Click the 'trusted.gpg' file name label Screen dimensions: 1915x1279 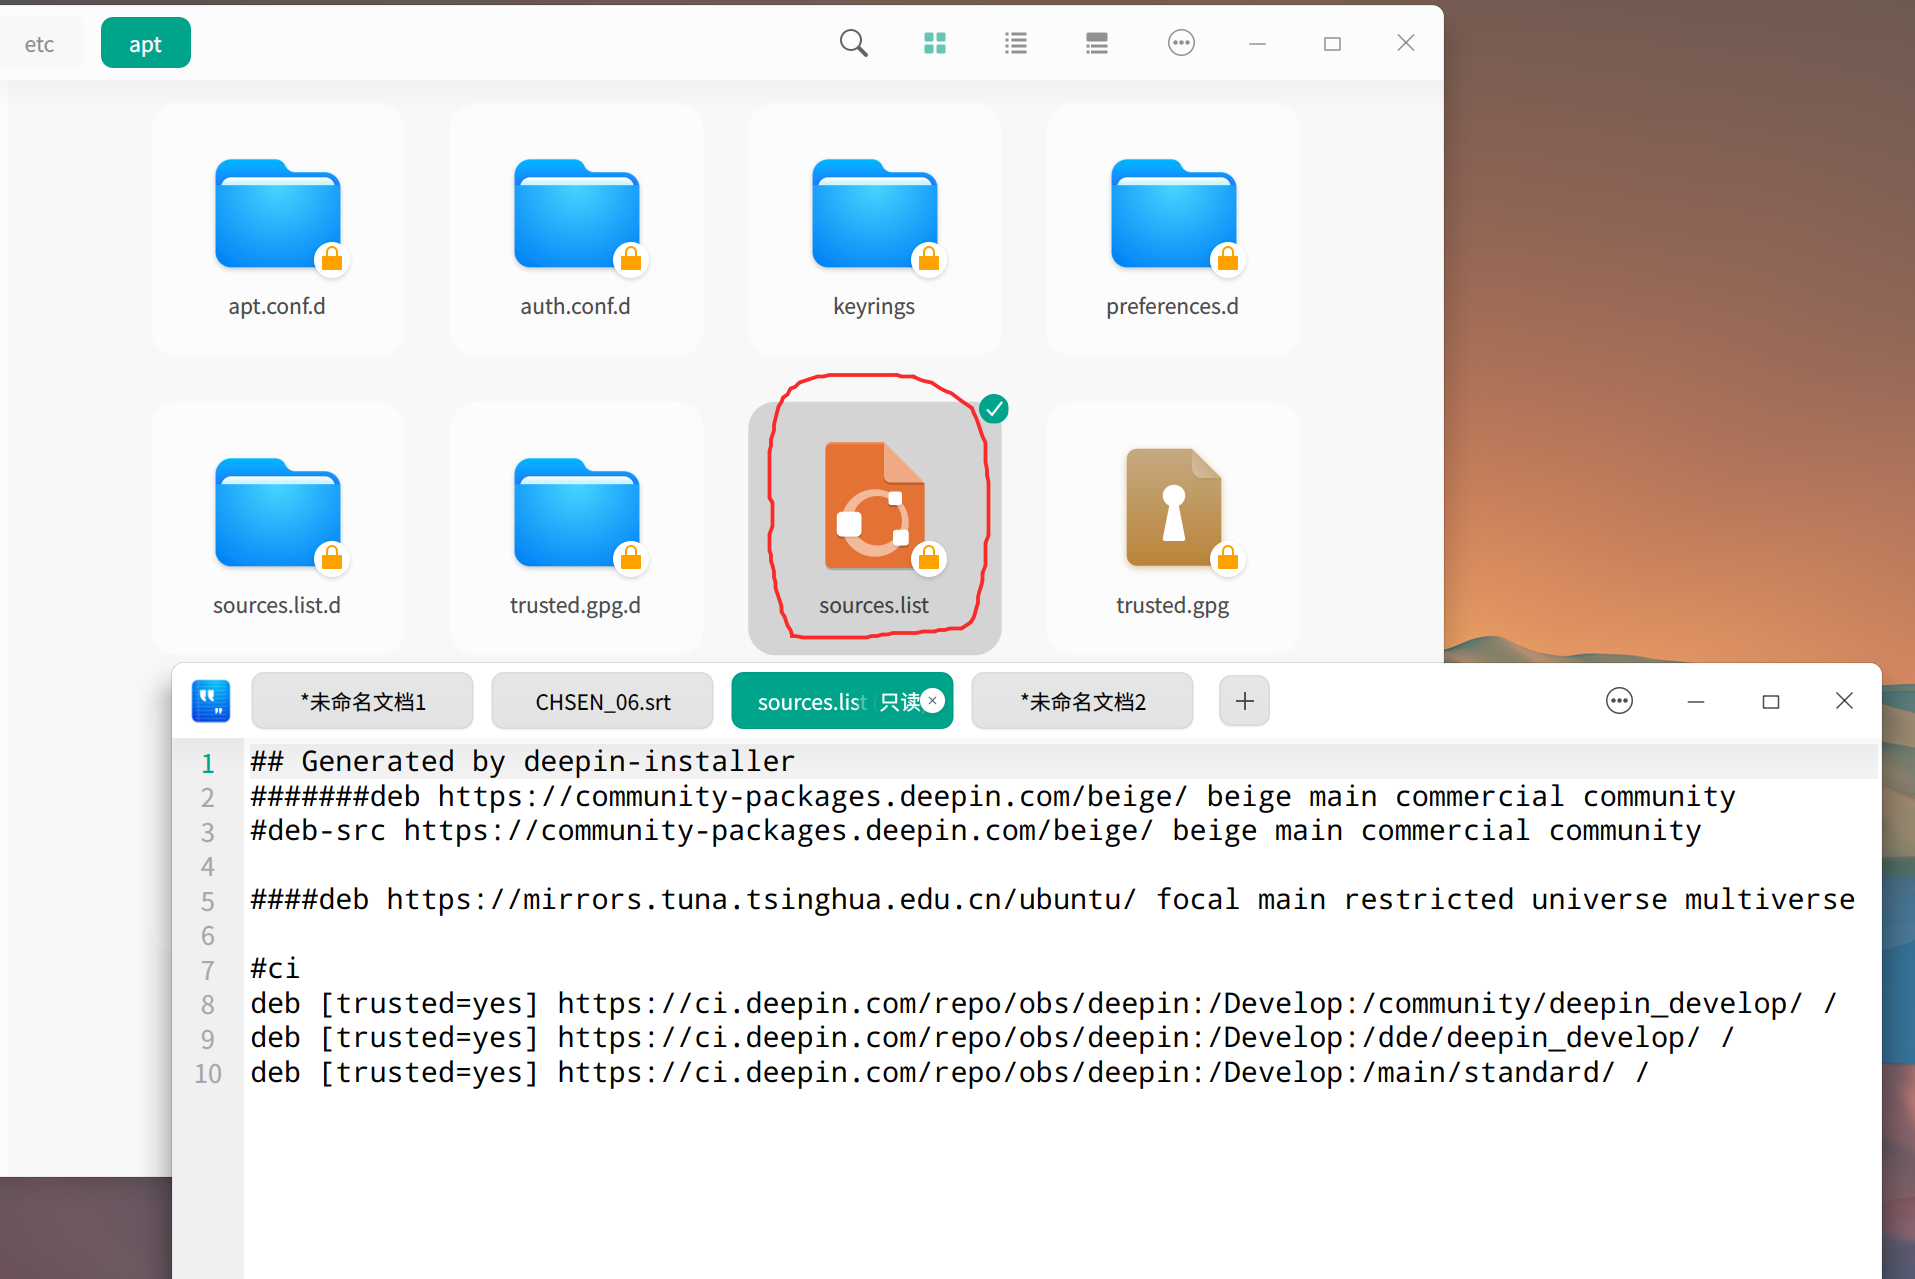tap(1173, 606)
